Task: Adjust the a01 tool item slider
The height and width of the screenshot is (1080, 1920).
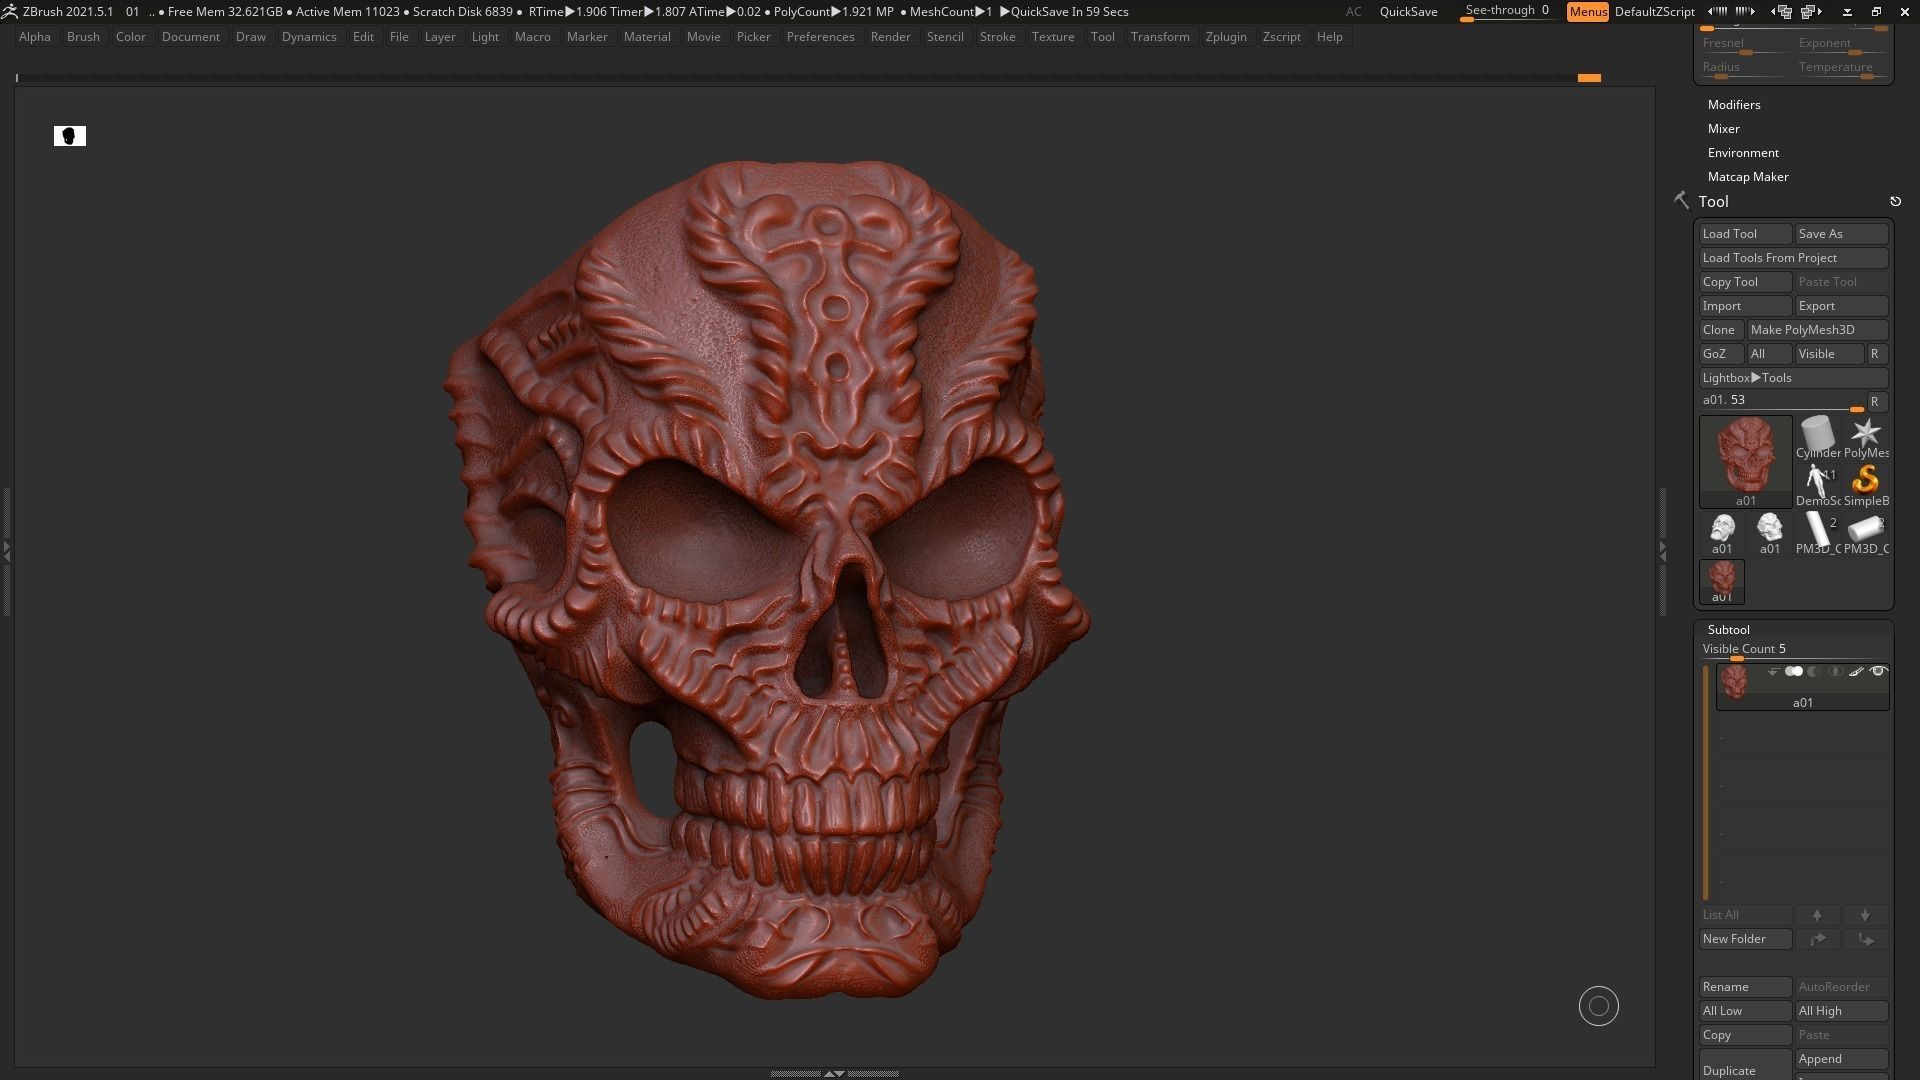Action: tap(1782, 402)
